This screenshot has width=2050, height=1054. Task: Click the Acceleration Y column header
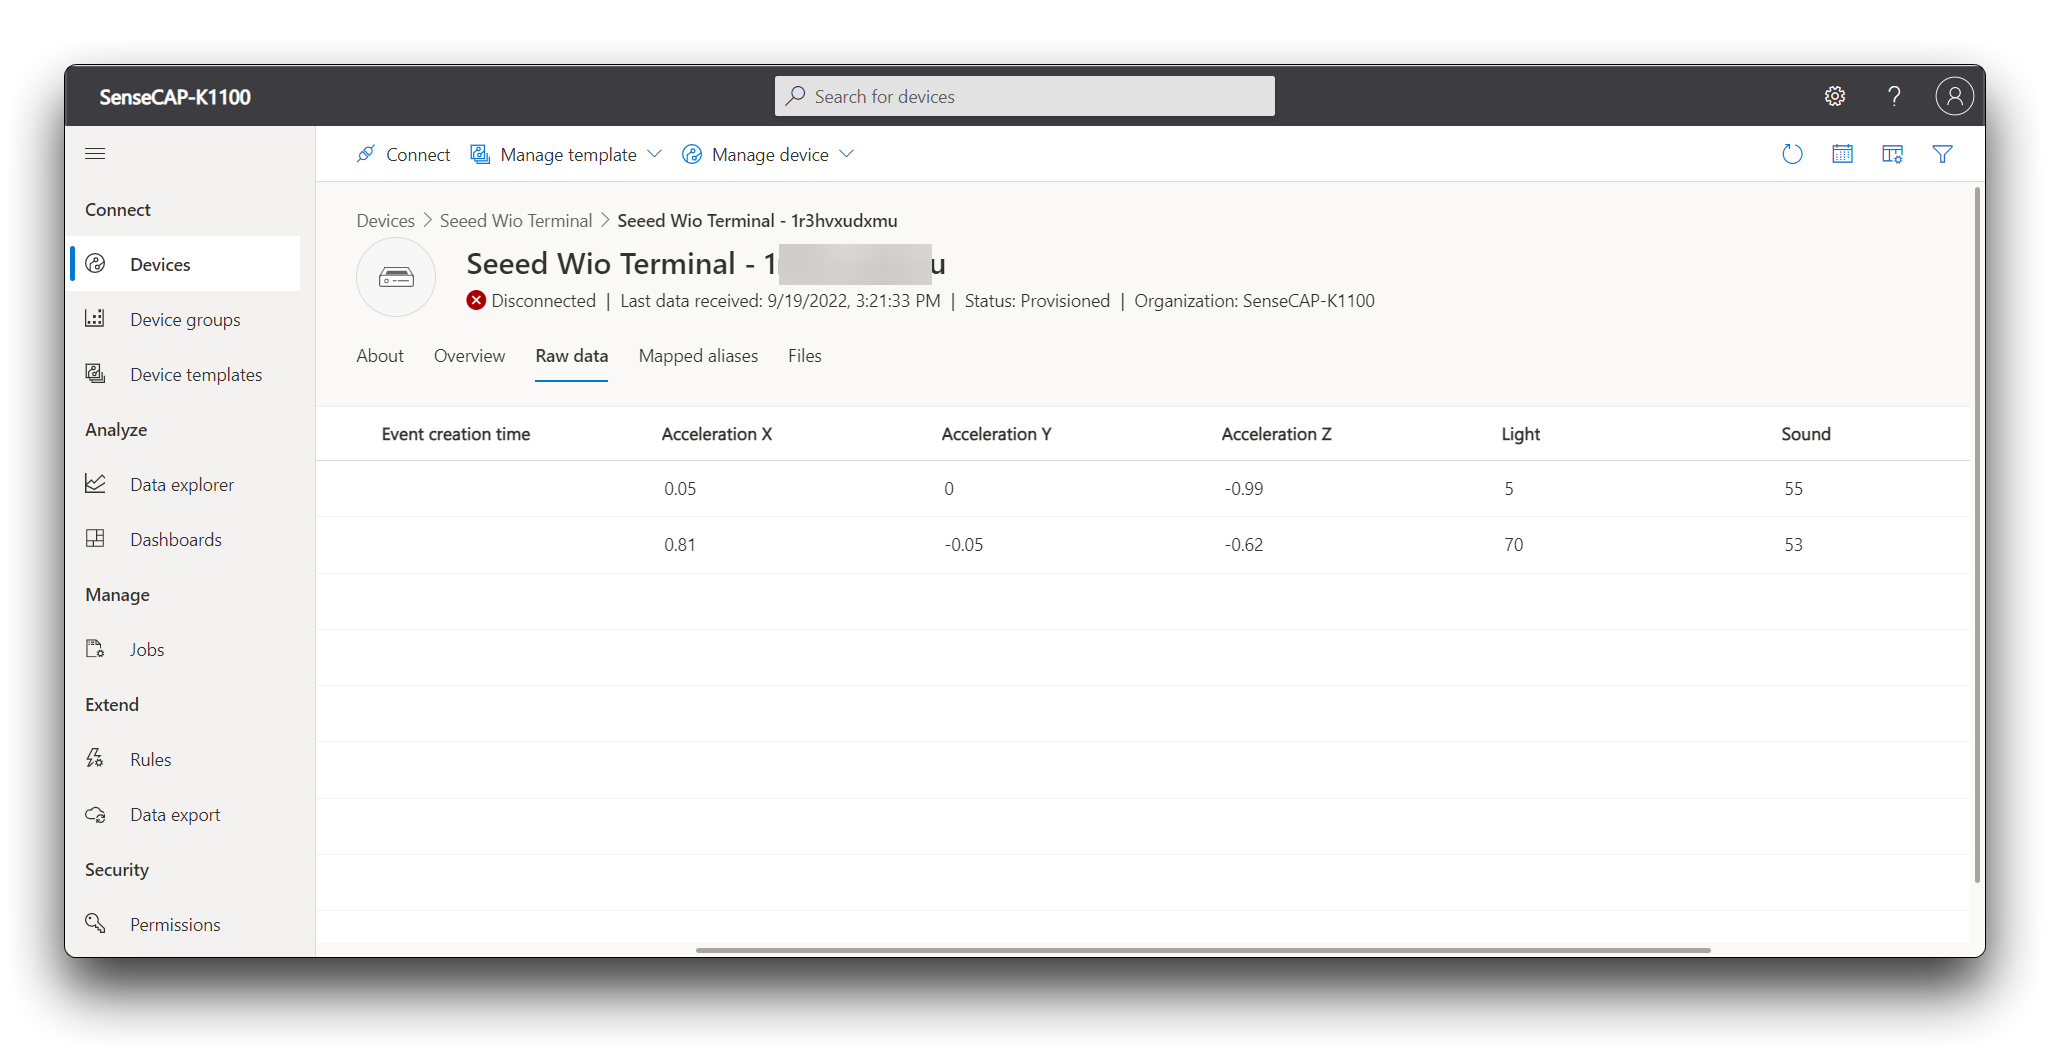pos(996,434)
